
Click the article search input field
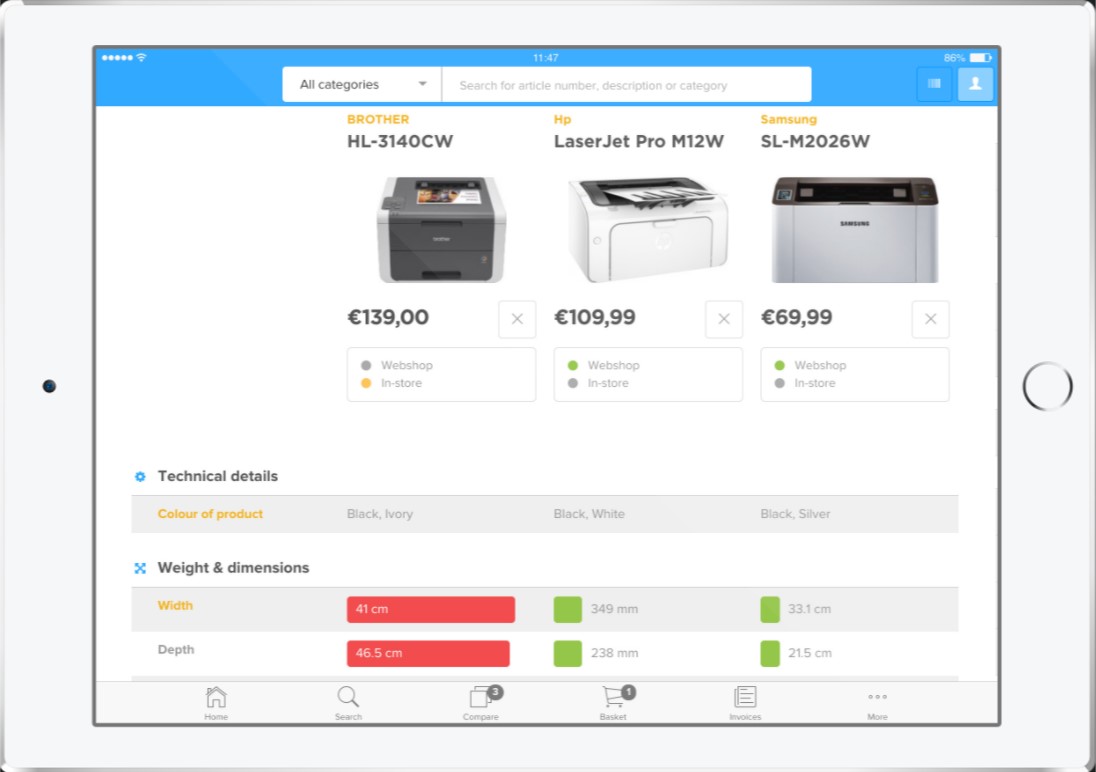click(627, 85)
